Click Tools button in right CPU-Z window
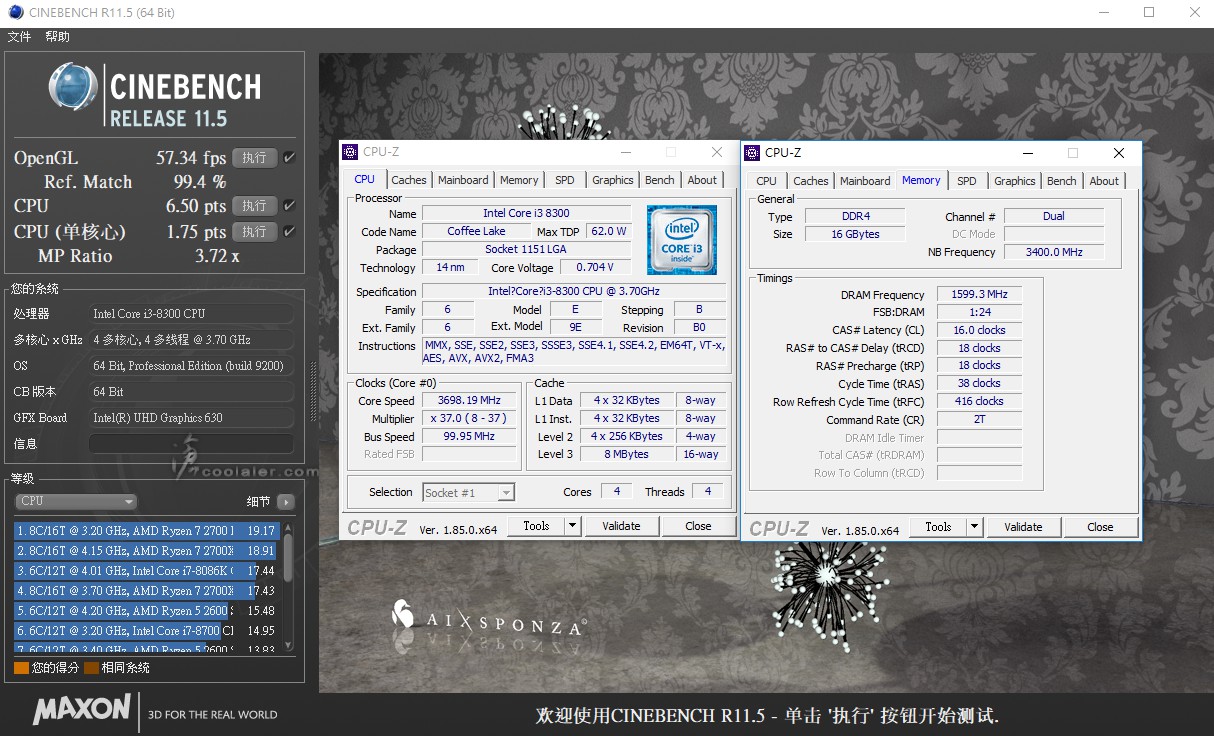Image resolution: width=1214 pixels, height=736 pixels. click(x=938, y=527)
